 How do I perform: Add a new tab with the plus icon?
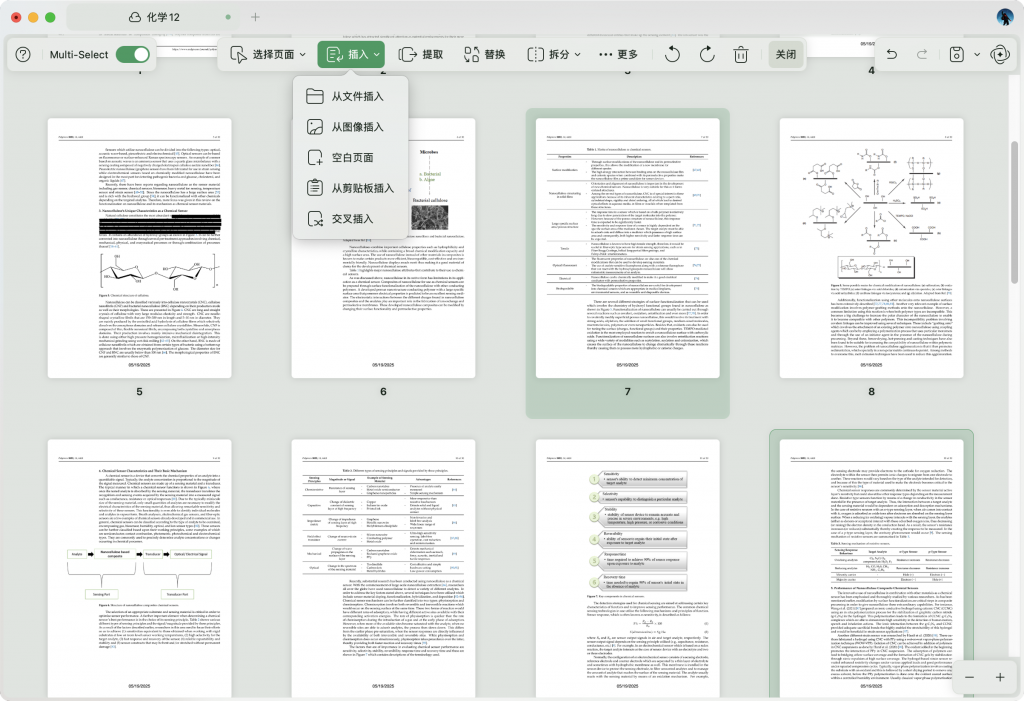tap(255, 17)
